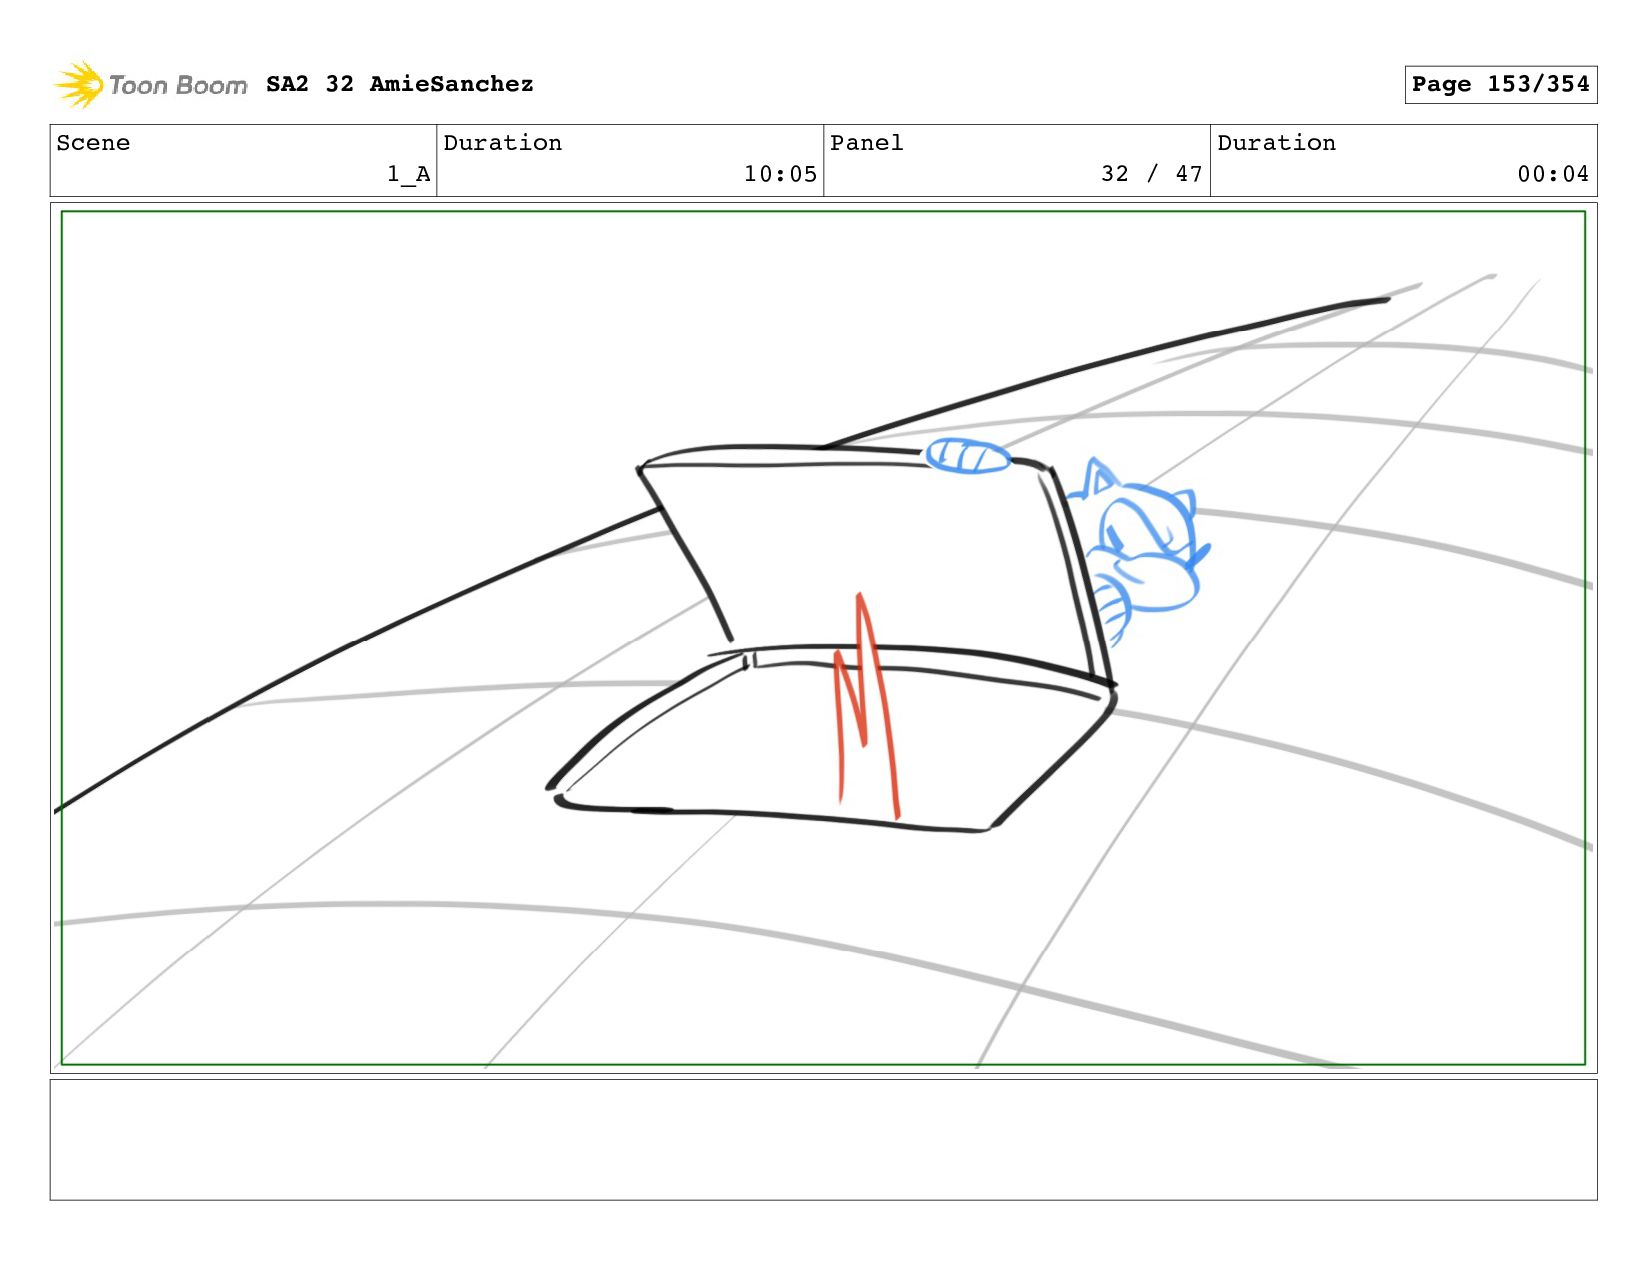The height and width of the screenshot is (1275, 1650).
Task: Click the storyboard panel drawing thumbnail
Action: click(823, 638)
